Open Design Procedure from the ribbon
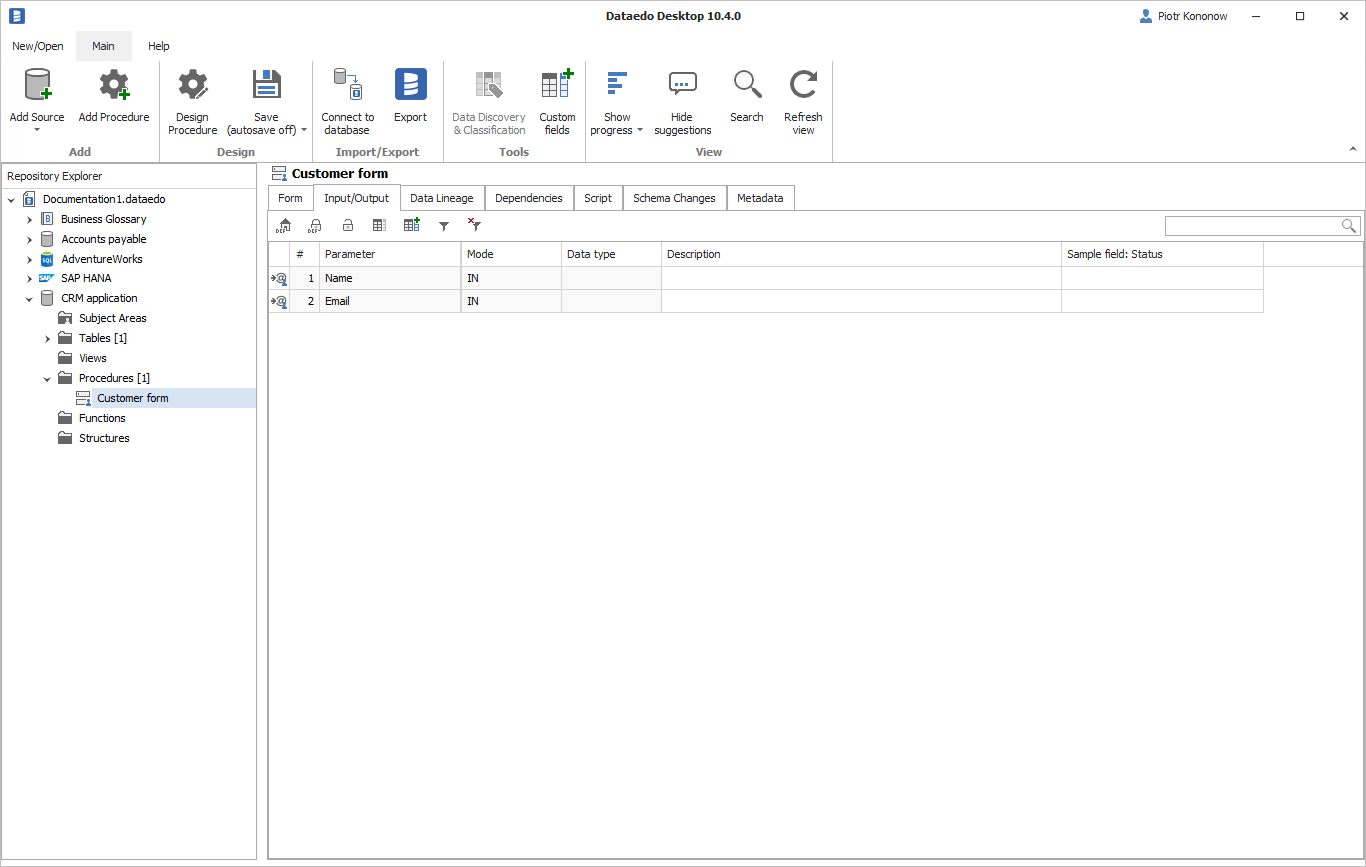This screenshot has width=1366, height=867. [x=192, y=86]
